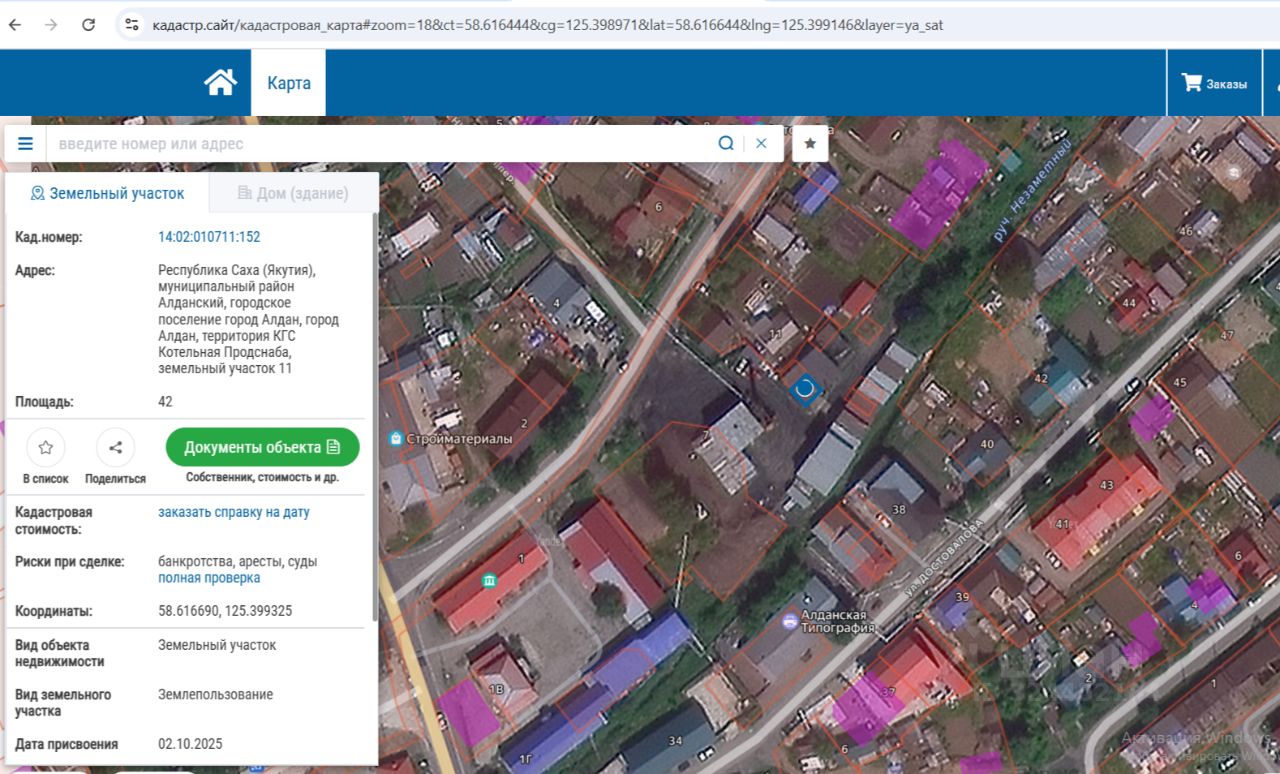Click полная проверка link
The image size is (1280, 774).
209,578
